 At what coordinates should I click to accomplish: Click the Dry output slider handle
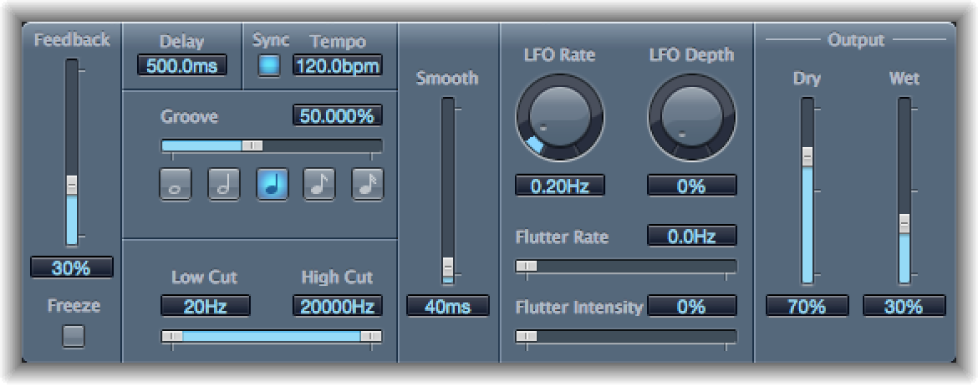click(x=807, y=157)
